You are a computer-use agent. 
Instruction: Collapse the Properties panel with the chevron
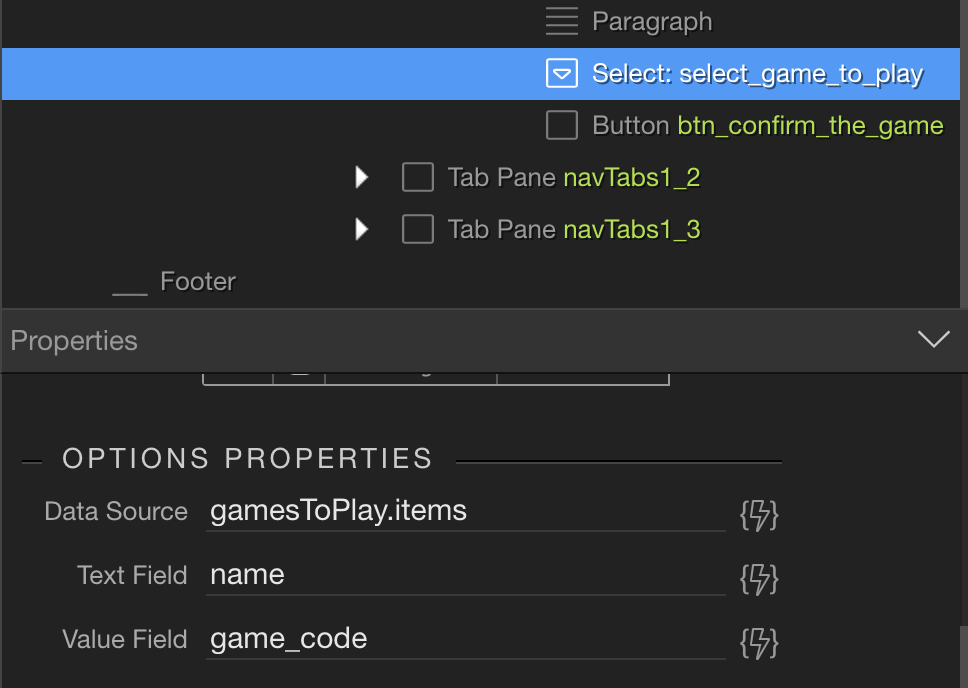933,339
